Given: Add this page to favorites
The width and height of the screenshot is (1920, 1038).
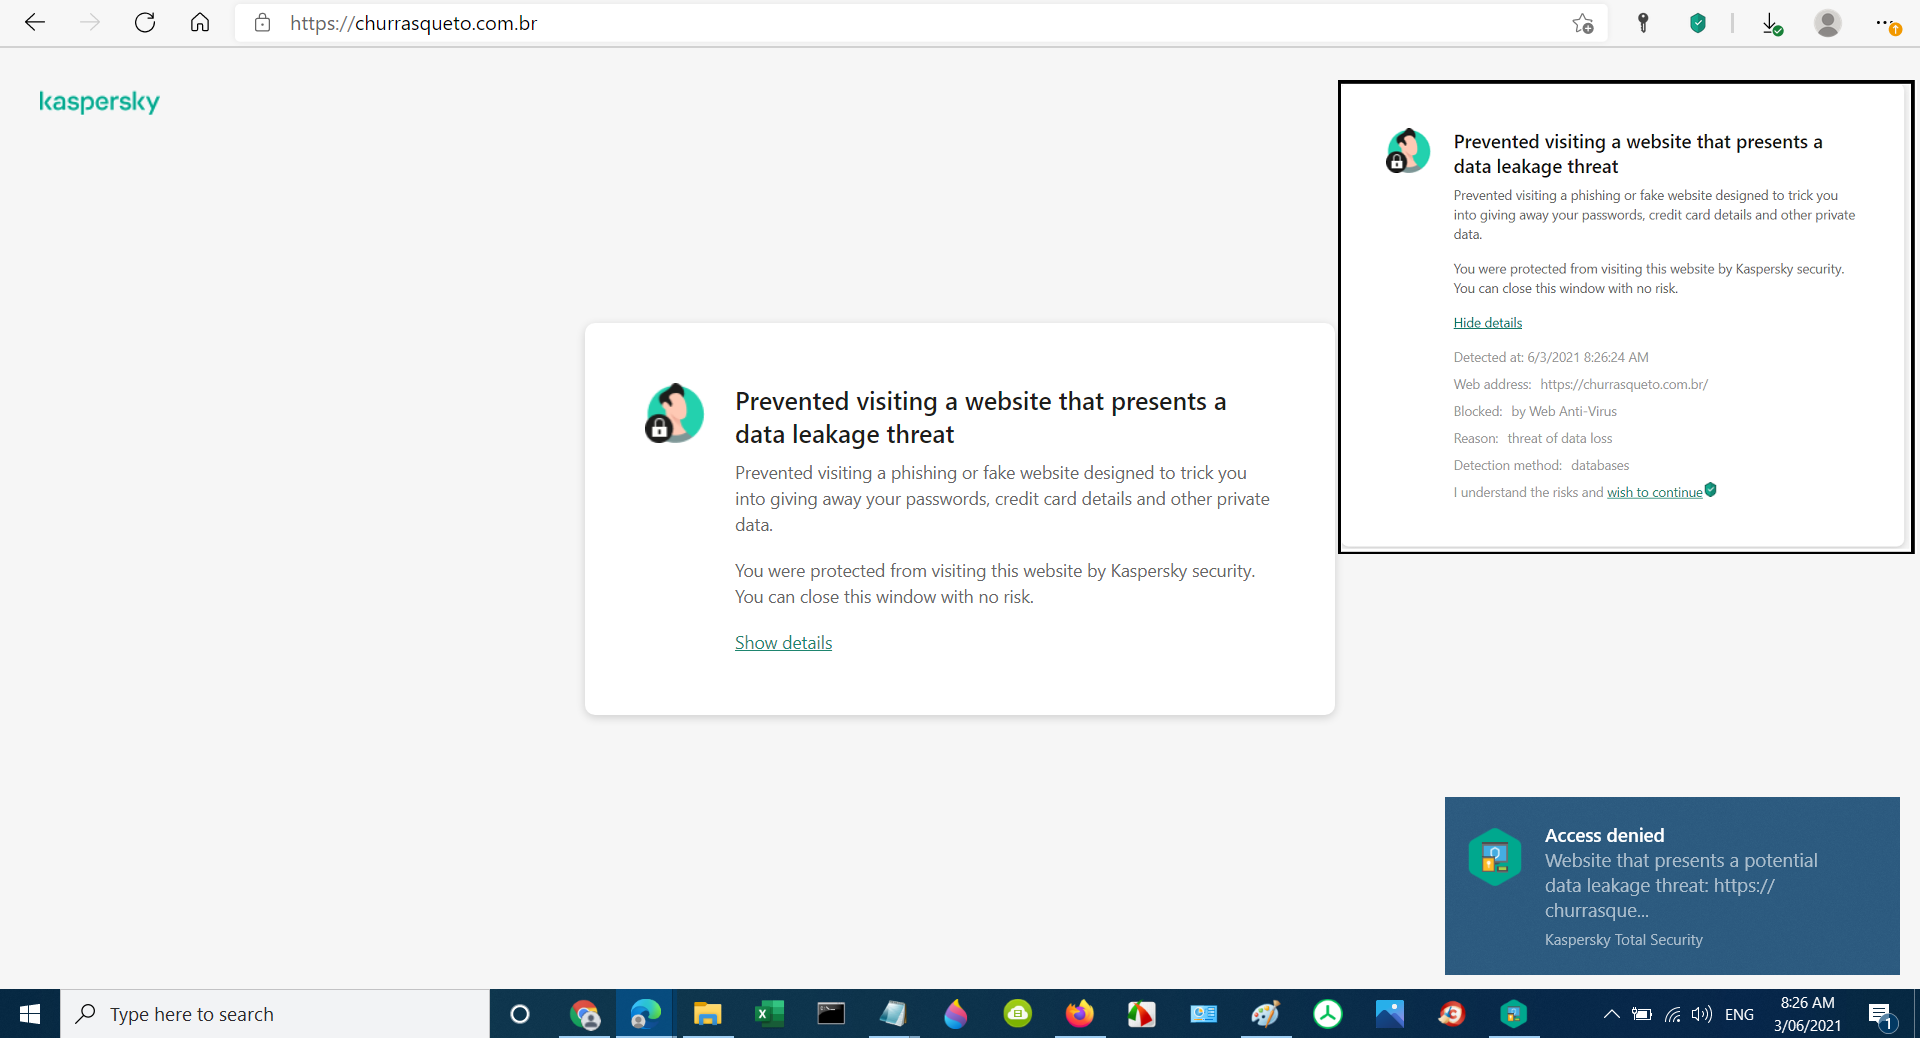Looking at the screenshot, I should pyautogui.click(x=1582, y=23).
